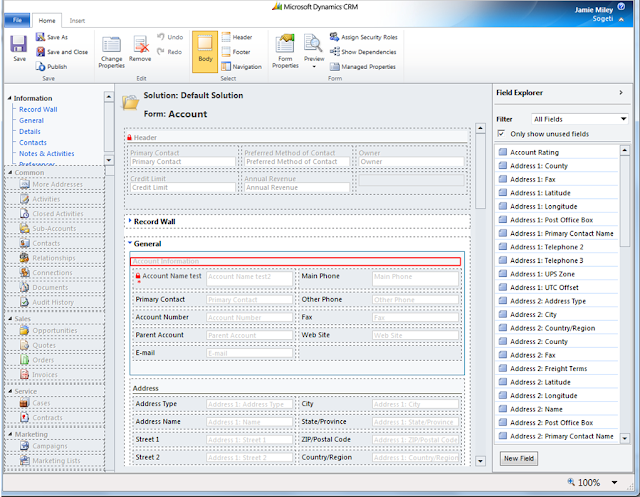Click the Save icon in the ribbon
The height and width of the screenshot is (497, 640).
click(19, 48)
